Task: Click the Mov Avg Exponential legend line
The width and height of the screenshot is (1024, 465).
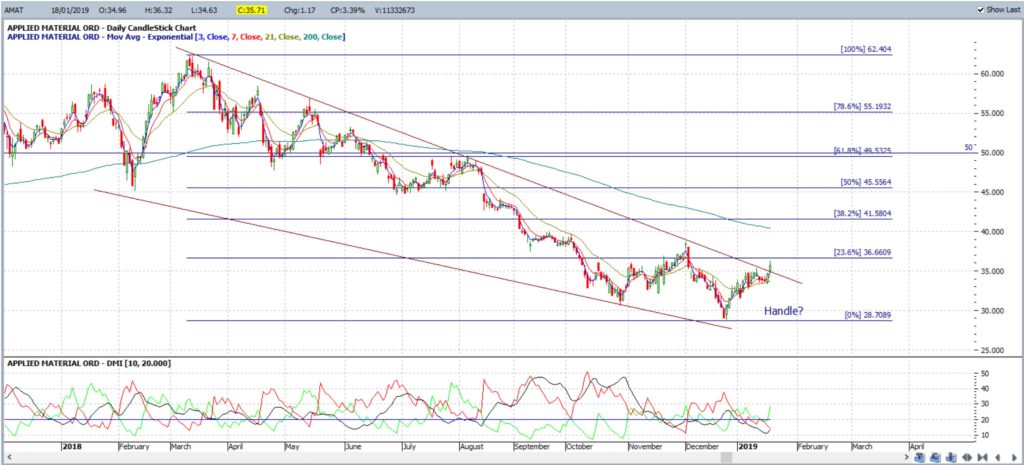Action: coord(176,37)
